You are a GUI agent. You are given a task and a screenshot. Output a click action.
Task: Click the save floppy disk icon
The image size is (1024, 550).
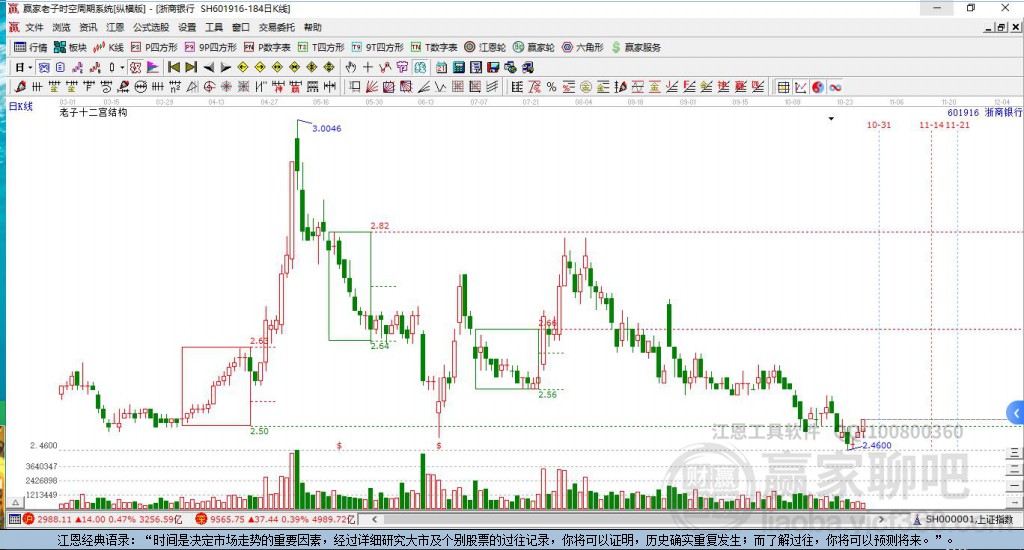click(x=493, y=67)
